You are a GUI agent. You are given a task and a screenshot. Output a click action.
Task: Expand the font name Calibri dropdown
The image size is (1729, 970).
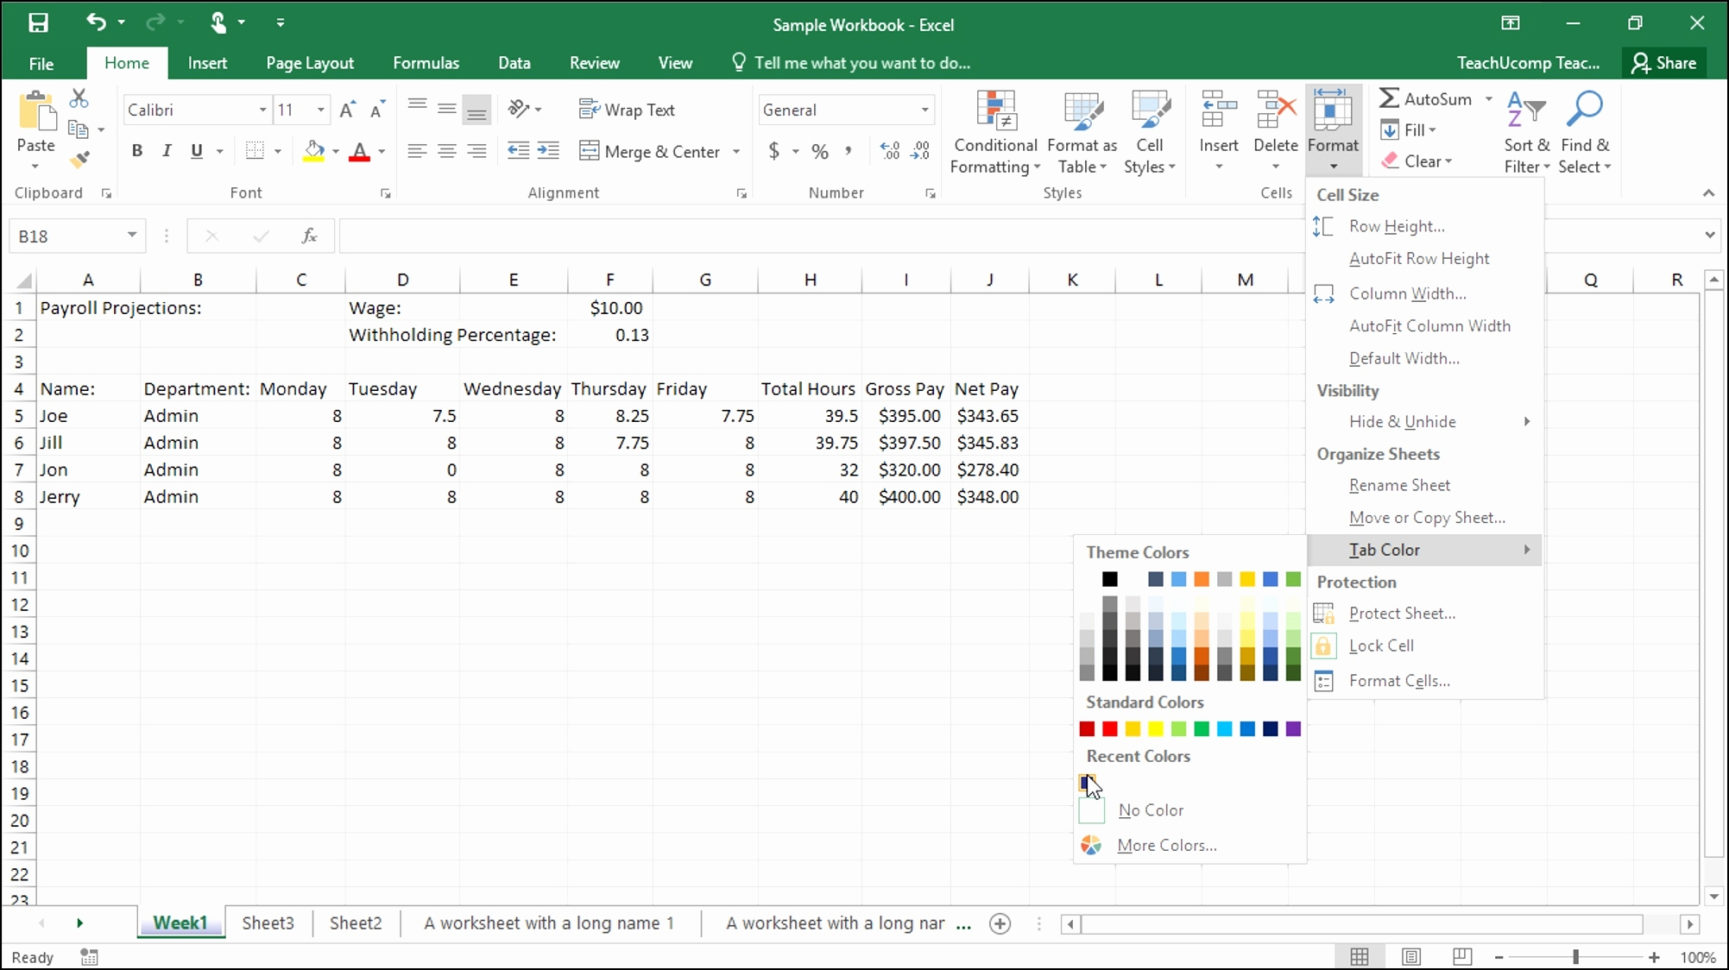[262, 110]
